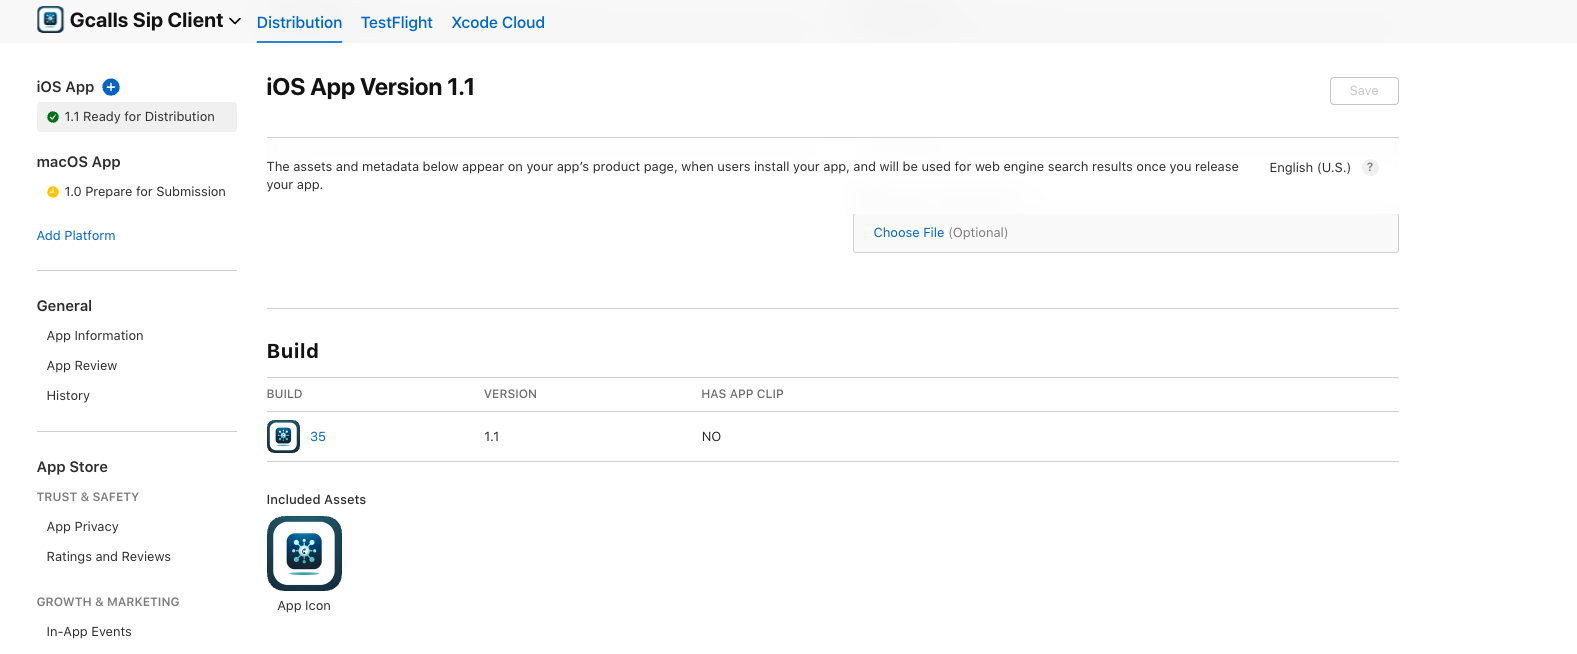This screenshot has height=654, width=1577.
Task: Click the Add Platform link
Action: tap(76, 236)
